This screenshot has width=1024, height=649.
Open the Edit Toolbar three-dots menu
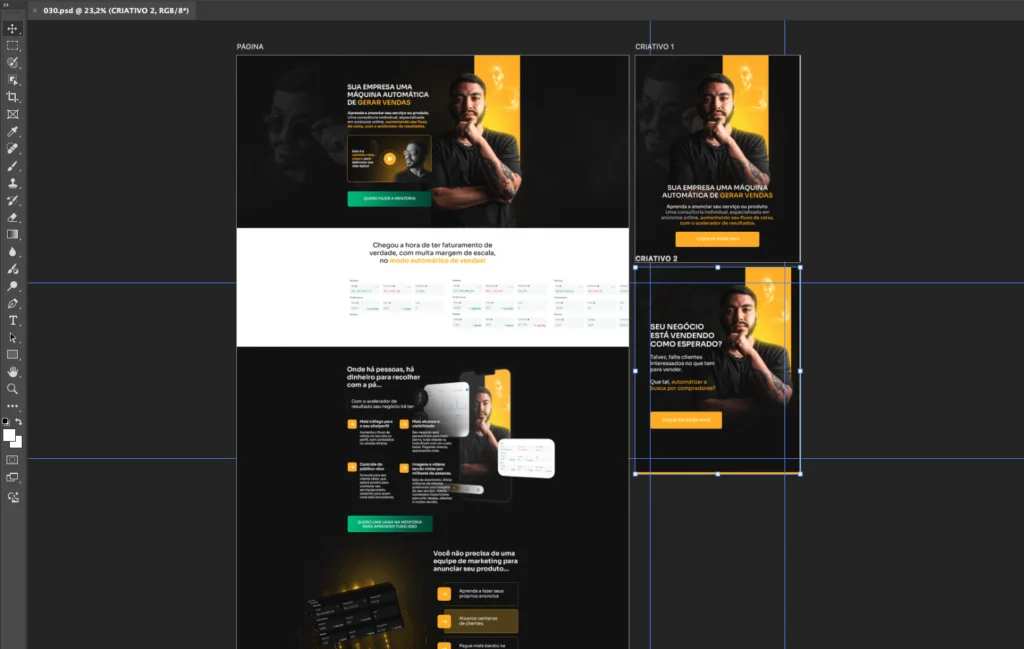[13, 406]
